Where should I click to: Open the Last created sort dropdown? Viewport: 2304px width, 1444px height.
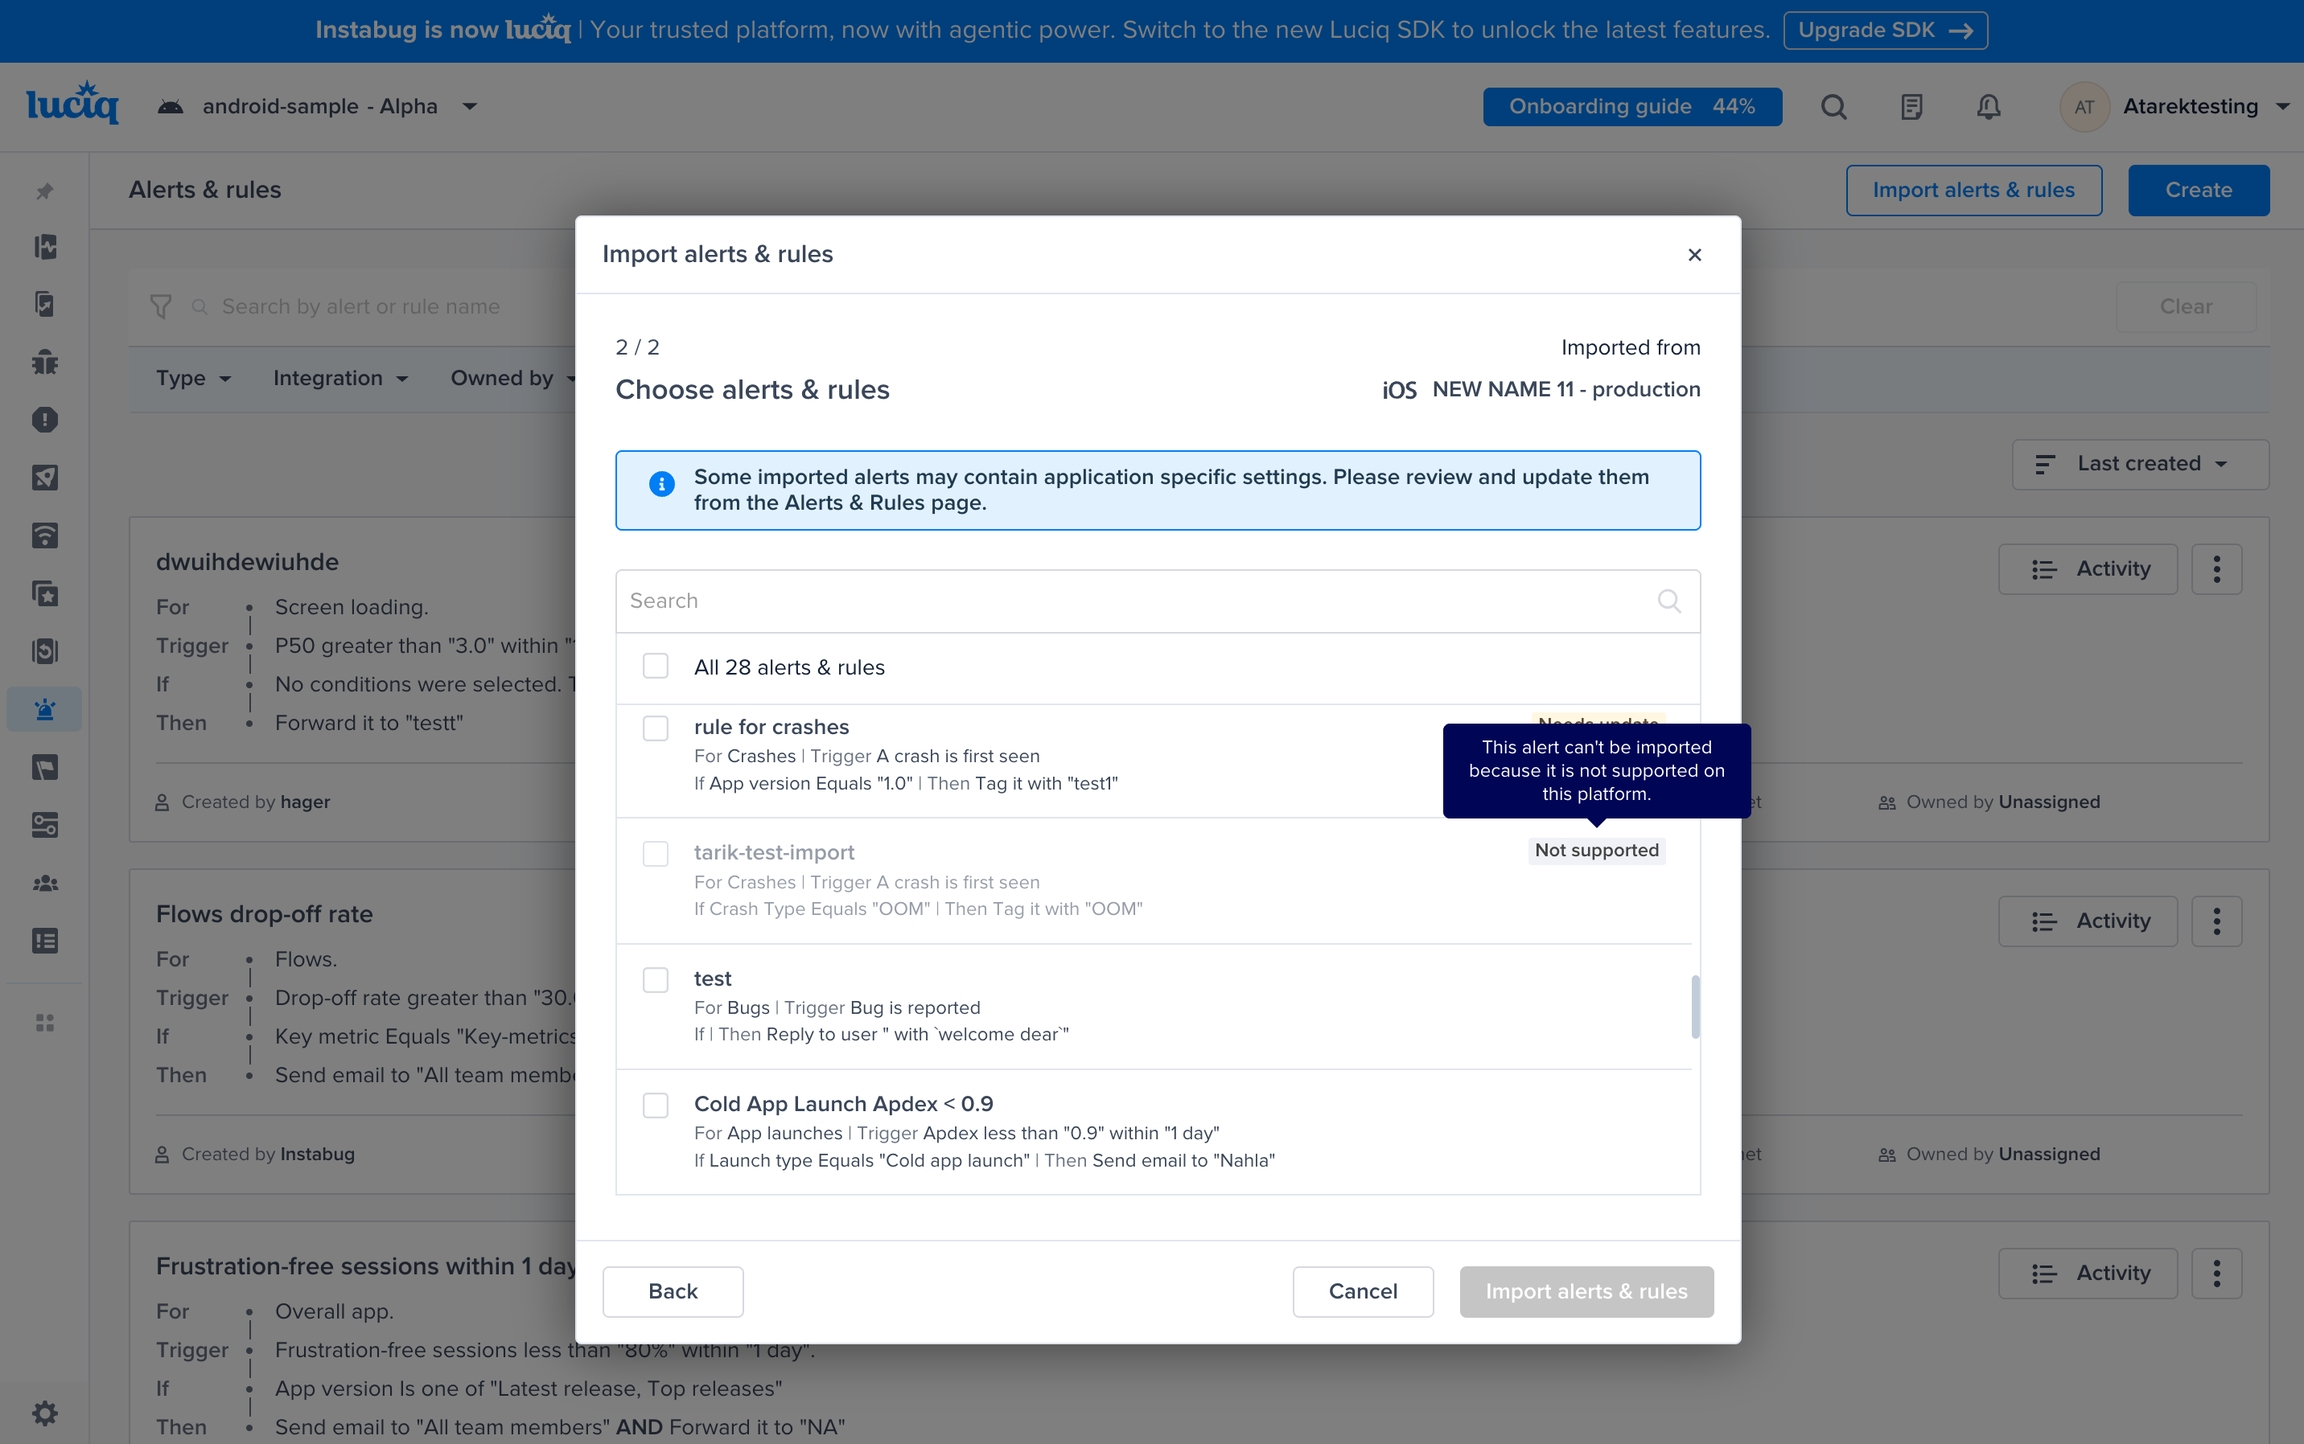click(2140, 464)
